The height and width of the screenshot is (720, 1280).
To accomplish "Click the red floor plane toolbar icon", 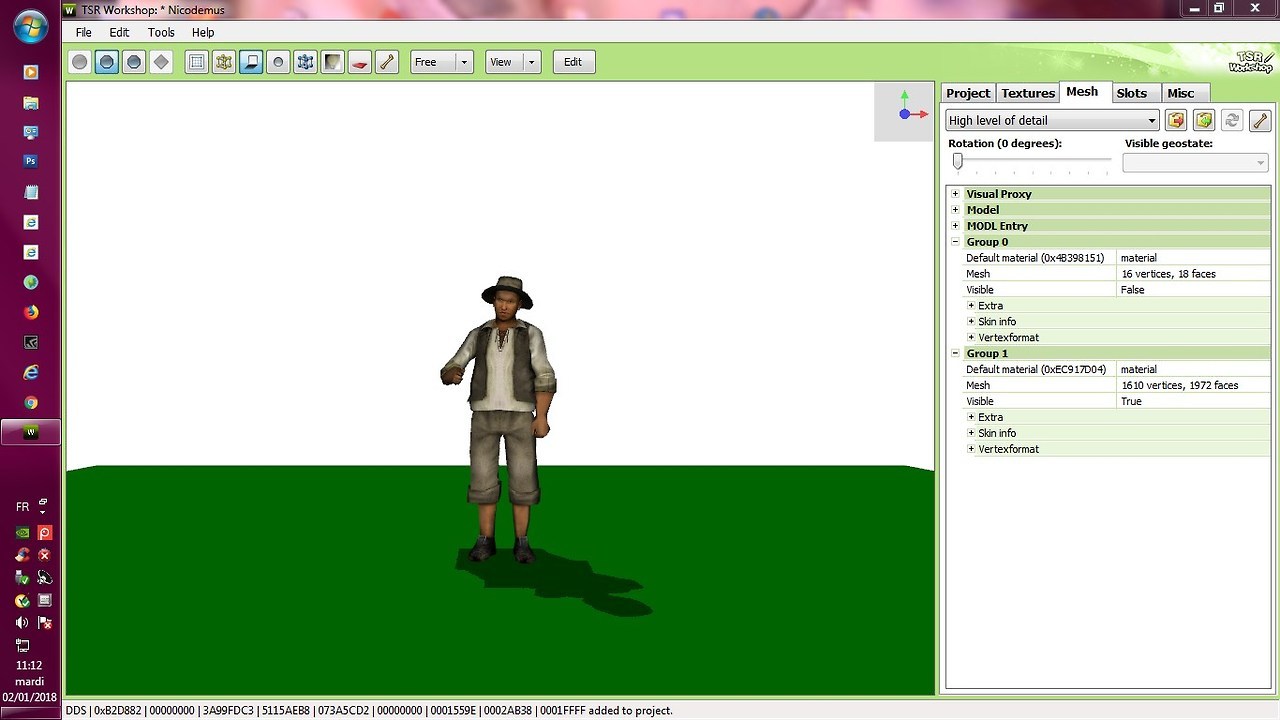I will 360,62.
